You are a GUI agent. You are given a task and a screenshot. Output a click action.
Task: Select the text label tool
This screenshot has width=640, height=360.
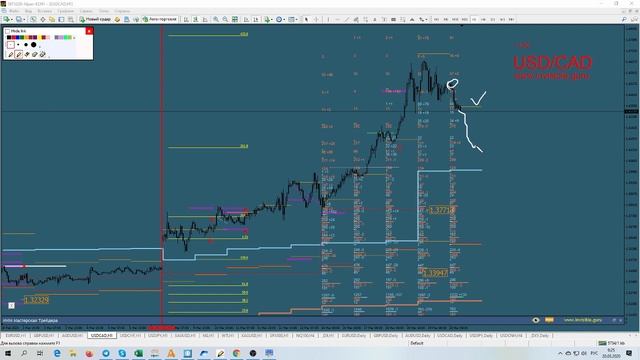(384, 19)
